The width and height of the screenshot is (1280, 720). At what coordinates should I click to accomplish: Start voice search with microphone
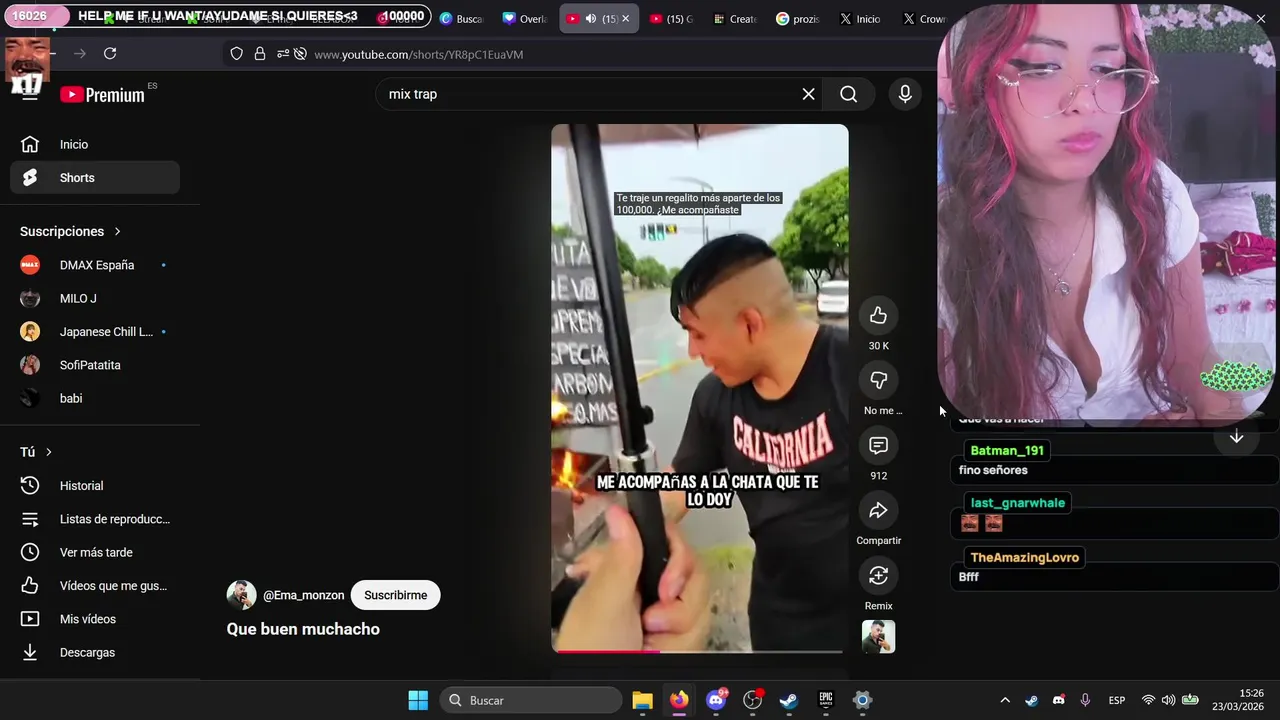tap(905, 94)
